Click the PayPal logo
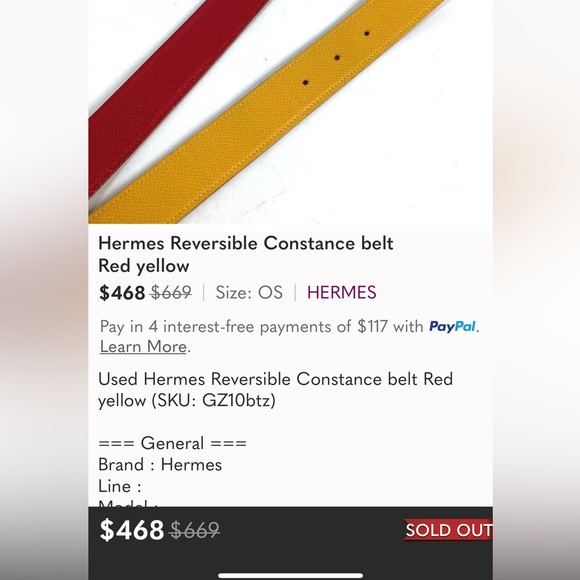The height and width of the screenshot is (580, 580). 452,327
